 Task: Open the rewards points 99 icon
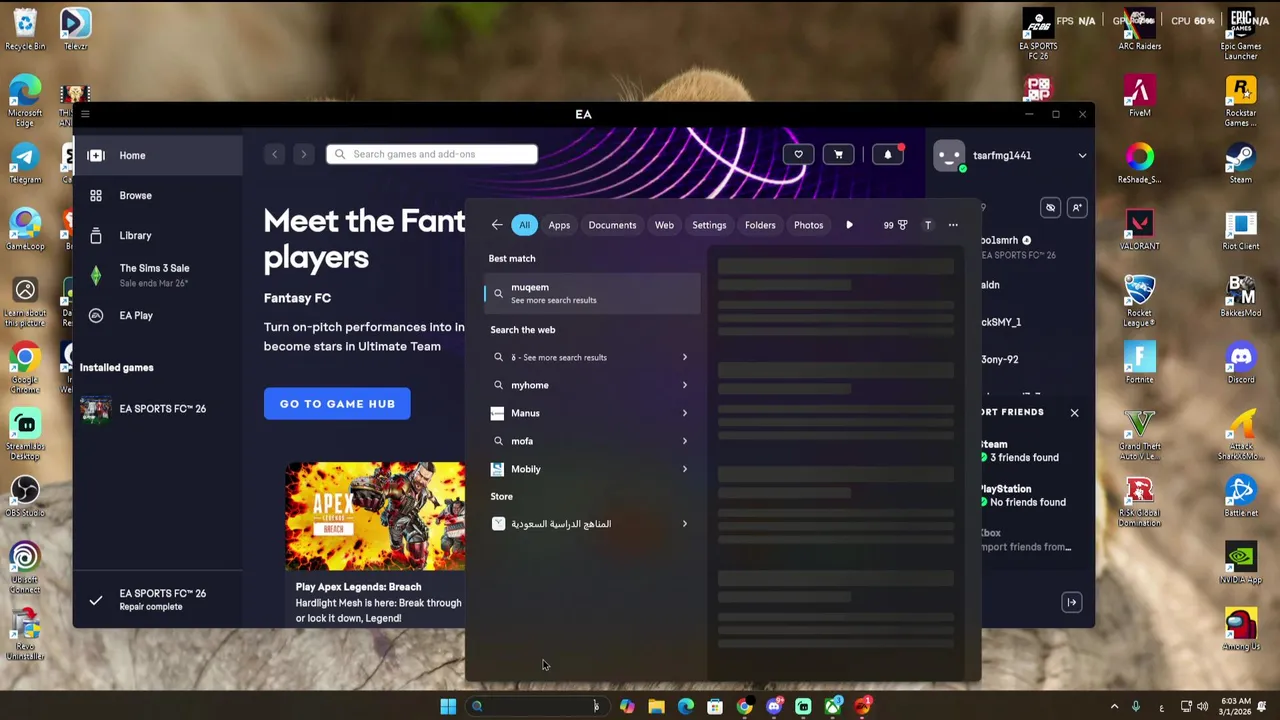[x=895, y=225]
